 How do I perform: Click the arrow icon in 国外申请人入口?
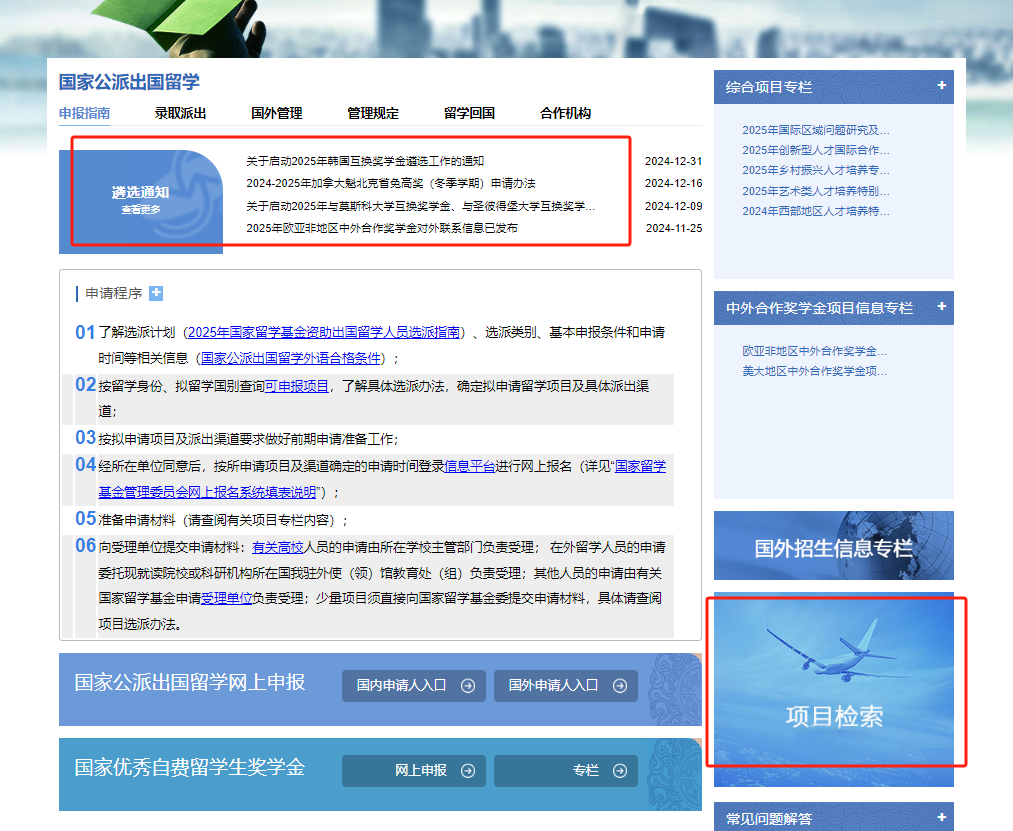pyautogui.click(x=619, y=686)
